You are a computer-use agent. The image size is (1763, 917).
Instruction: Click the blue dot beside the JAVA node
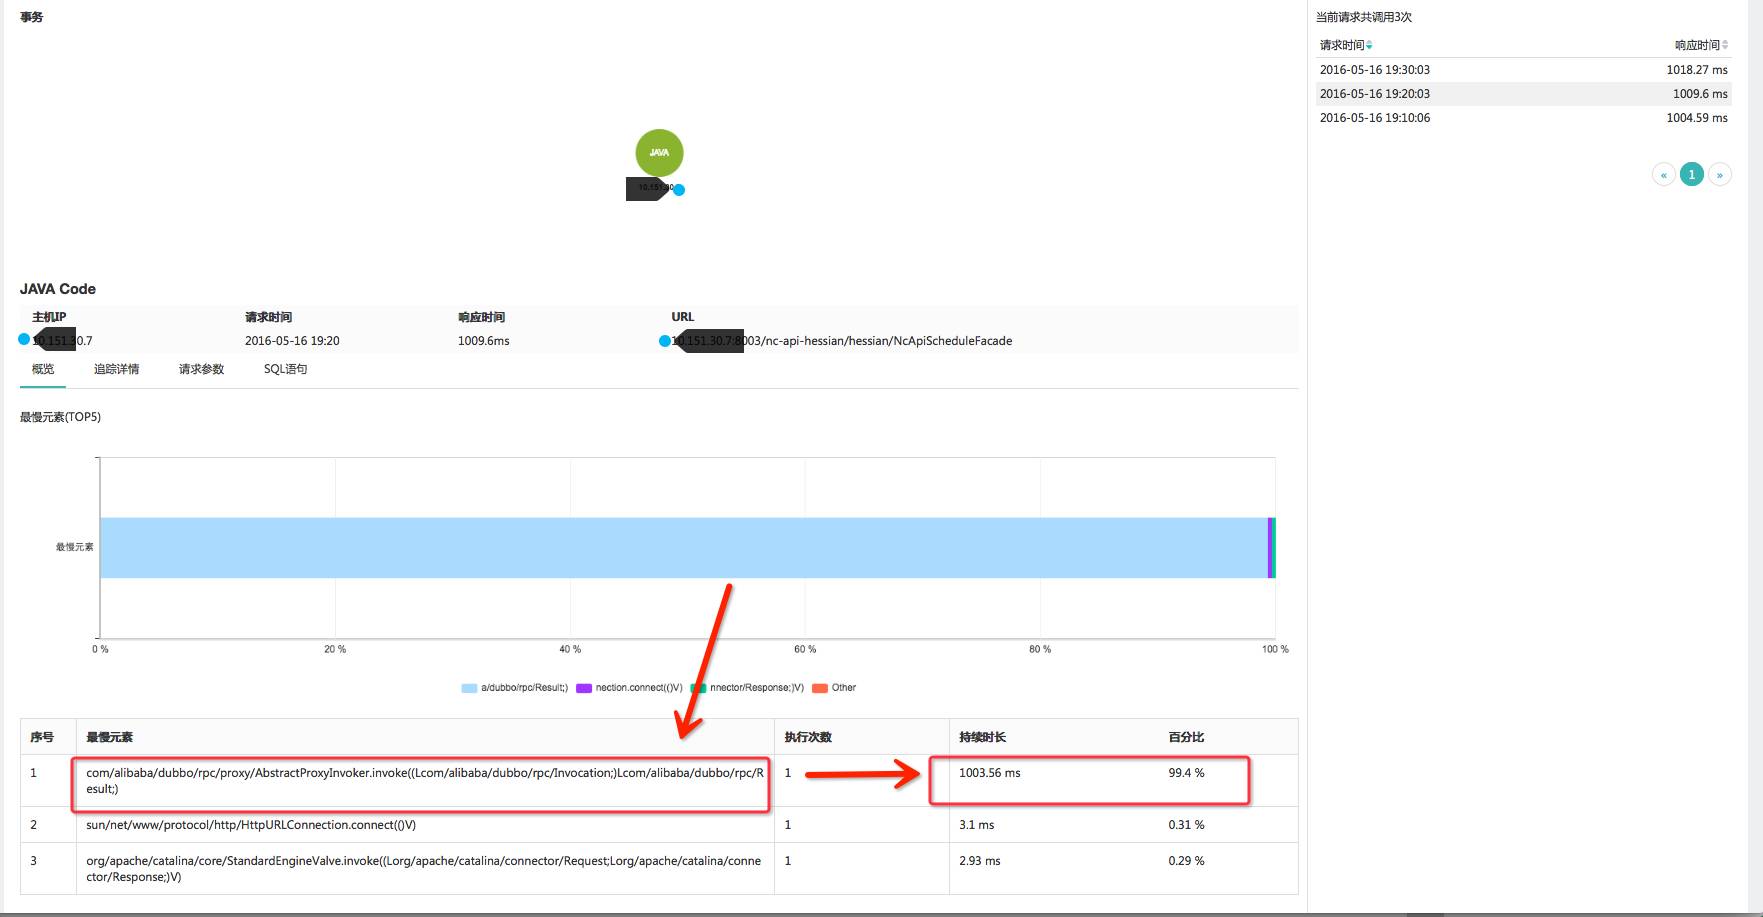(x=679, y=190)
